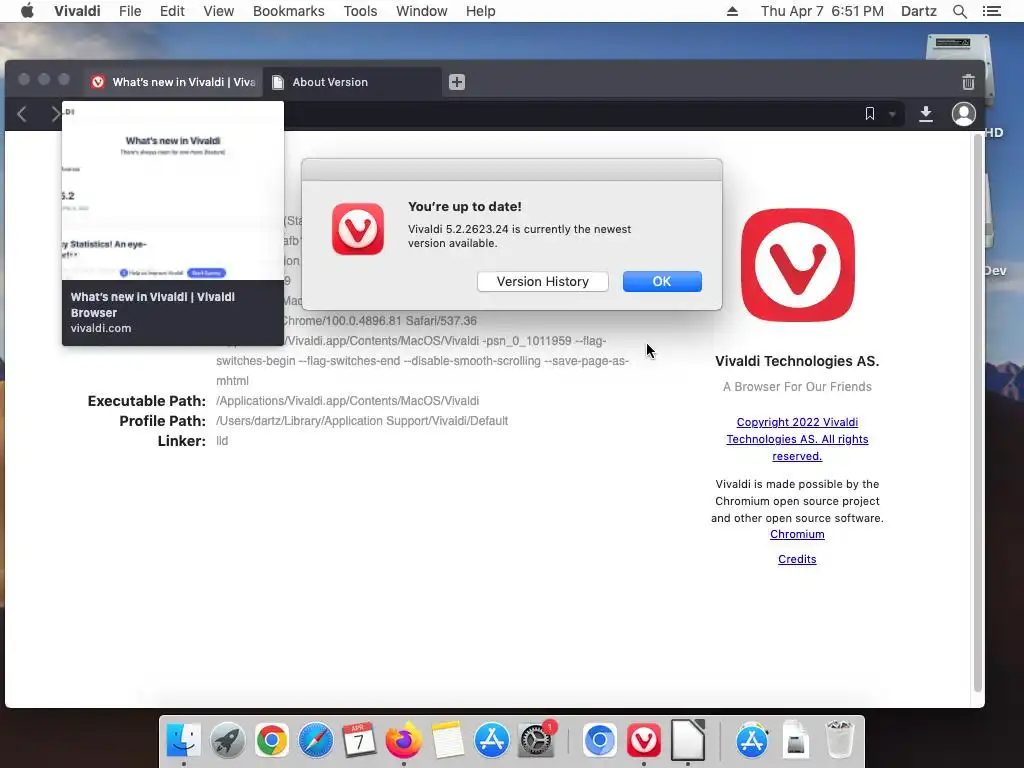Click the date and time in menu bar
The height and width of the screenshot is (768, 1024).
(822, 11)
